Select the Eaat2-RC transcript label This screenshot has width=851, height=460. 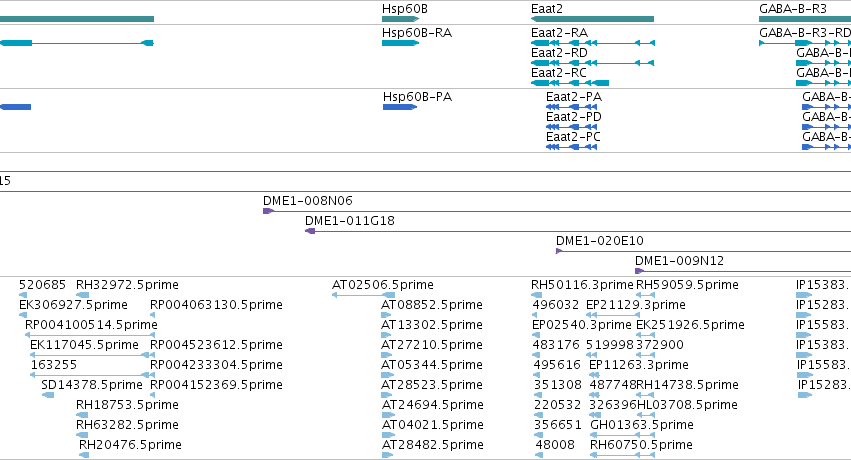pyautogui.click(x=559, y=73)
